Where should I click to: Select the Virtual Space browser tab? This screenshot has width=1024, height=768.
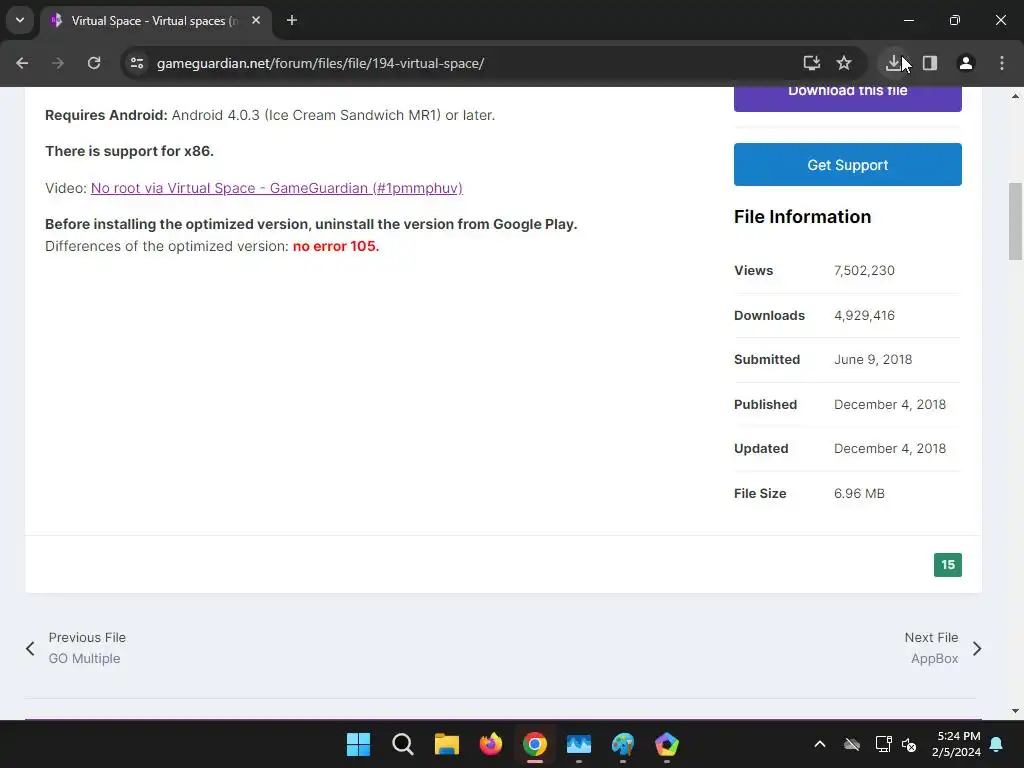click(155, 21)
